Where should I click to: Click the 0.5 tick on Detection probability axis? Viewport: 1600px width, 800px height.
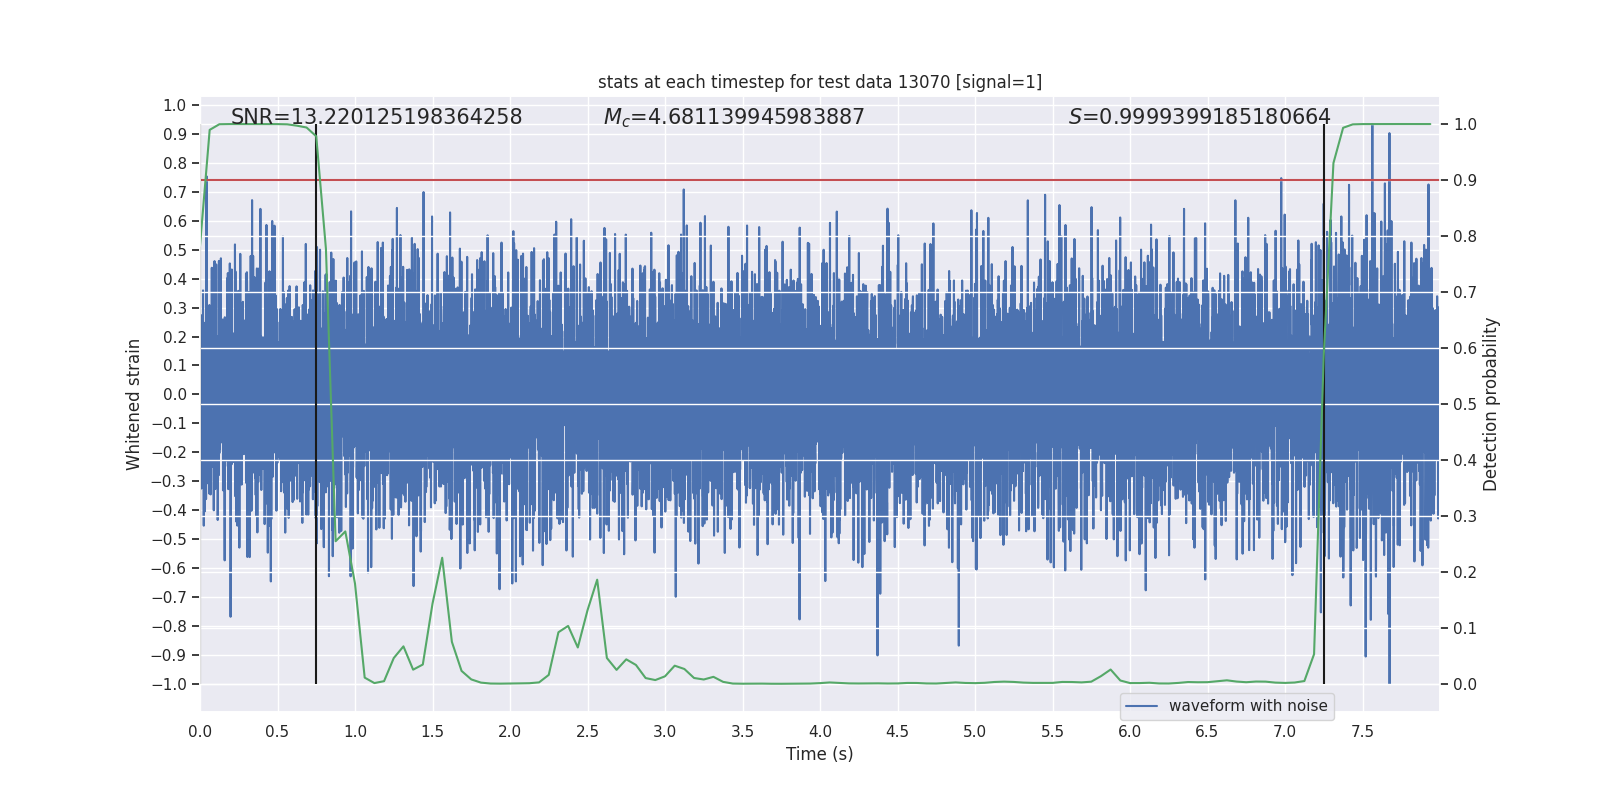(x=1465, y=405)
